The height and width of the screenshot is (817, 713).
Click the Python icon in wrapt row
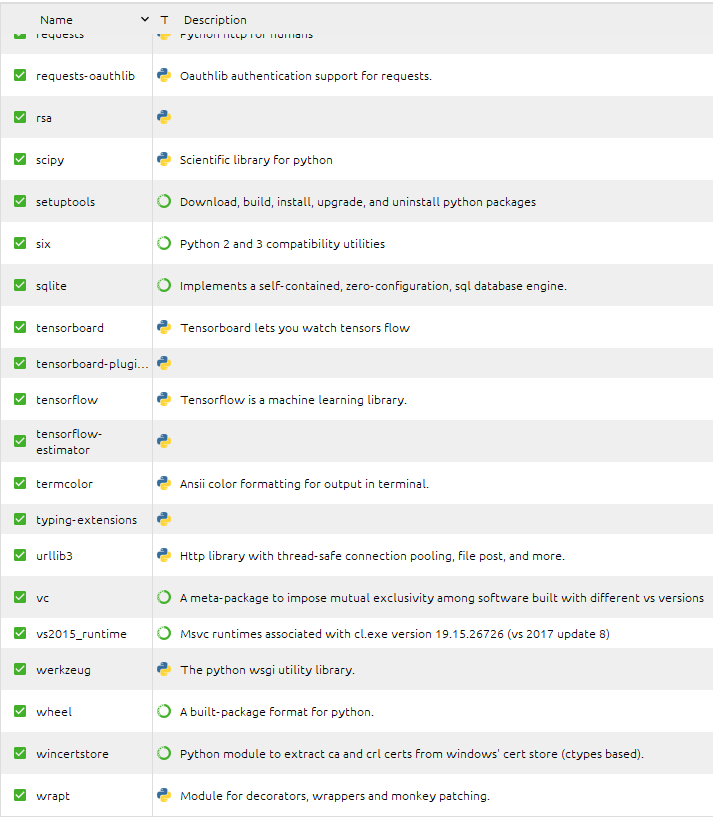tap(164, 795)
